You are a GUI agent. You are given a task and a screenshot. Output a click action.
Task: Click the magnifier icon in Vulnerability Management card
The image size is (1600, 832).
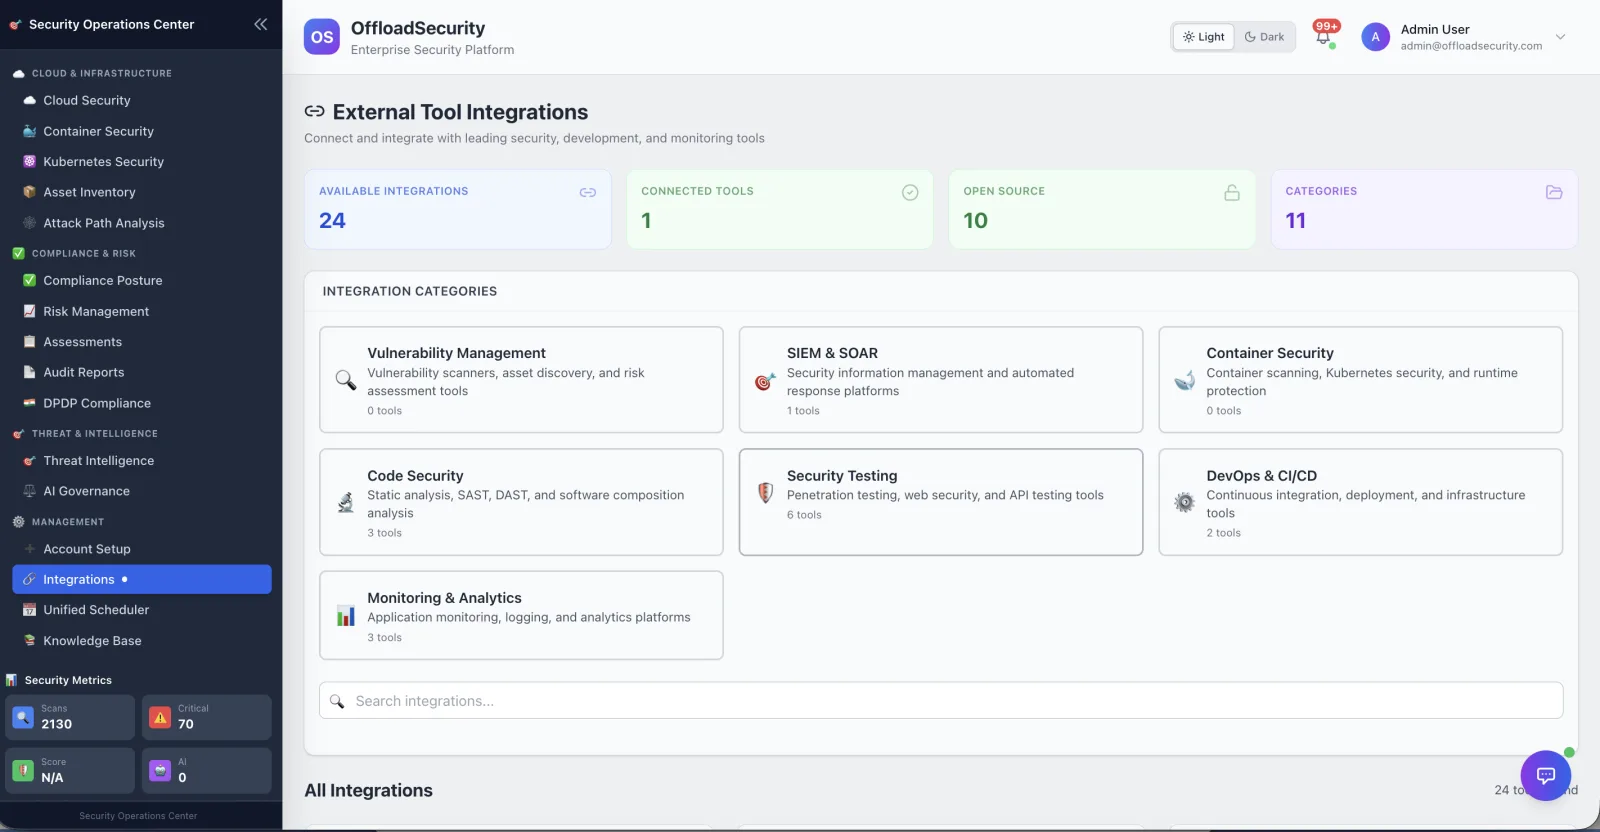[345, 380]
